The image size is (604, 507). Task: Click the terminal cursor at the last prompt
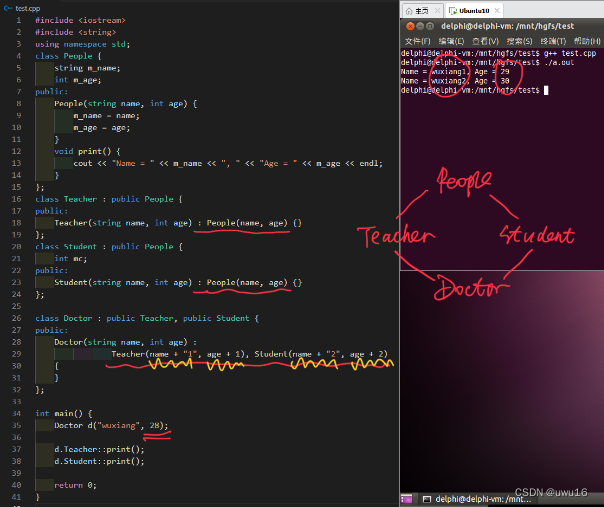tap(546, 91)
